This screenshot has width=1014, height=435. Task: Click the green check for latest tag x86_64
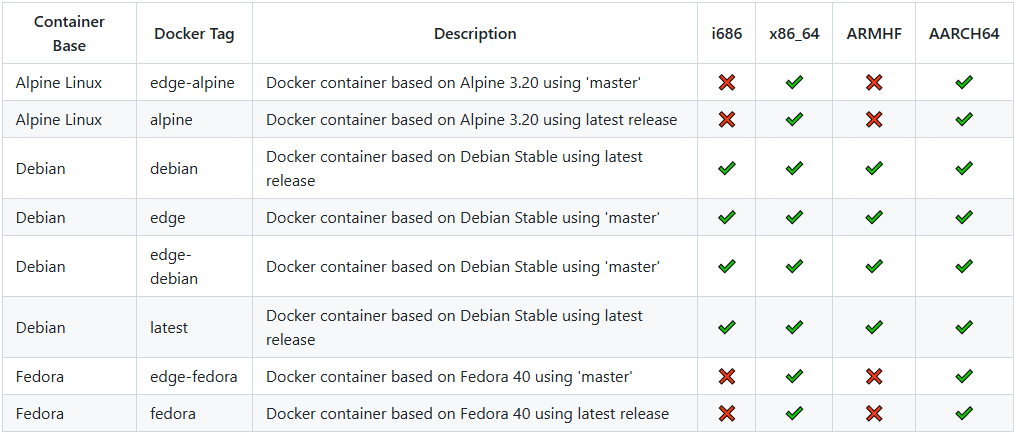coord(794,328)
